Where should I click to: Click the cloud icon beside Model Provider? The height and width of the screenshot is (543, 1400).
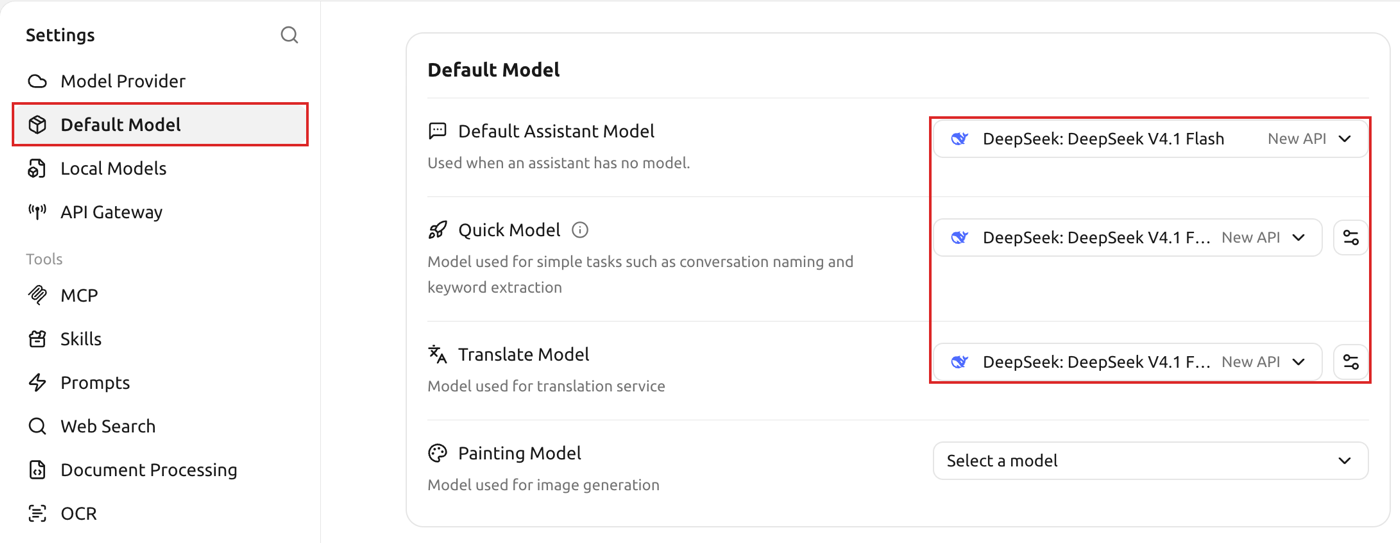[37, 81]
